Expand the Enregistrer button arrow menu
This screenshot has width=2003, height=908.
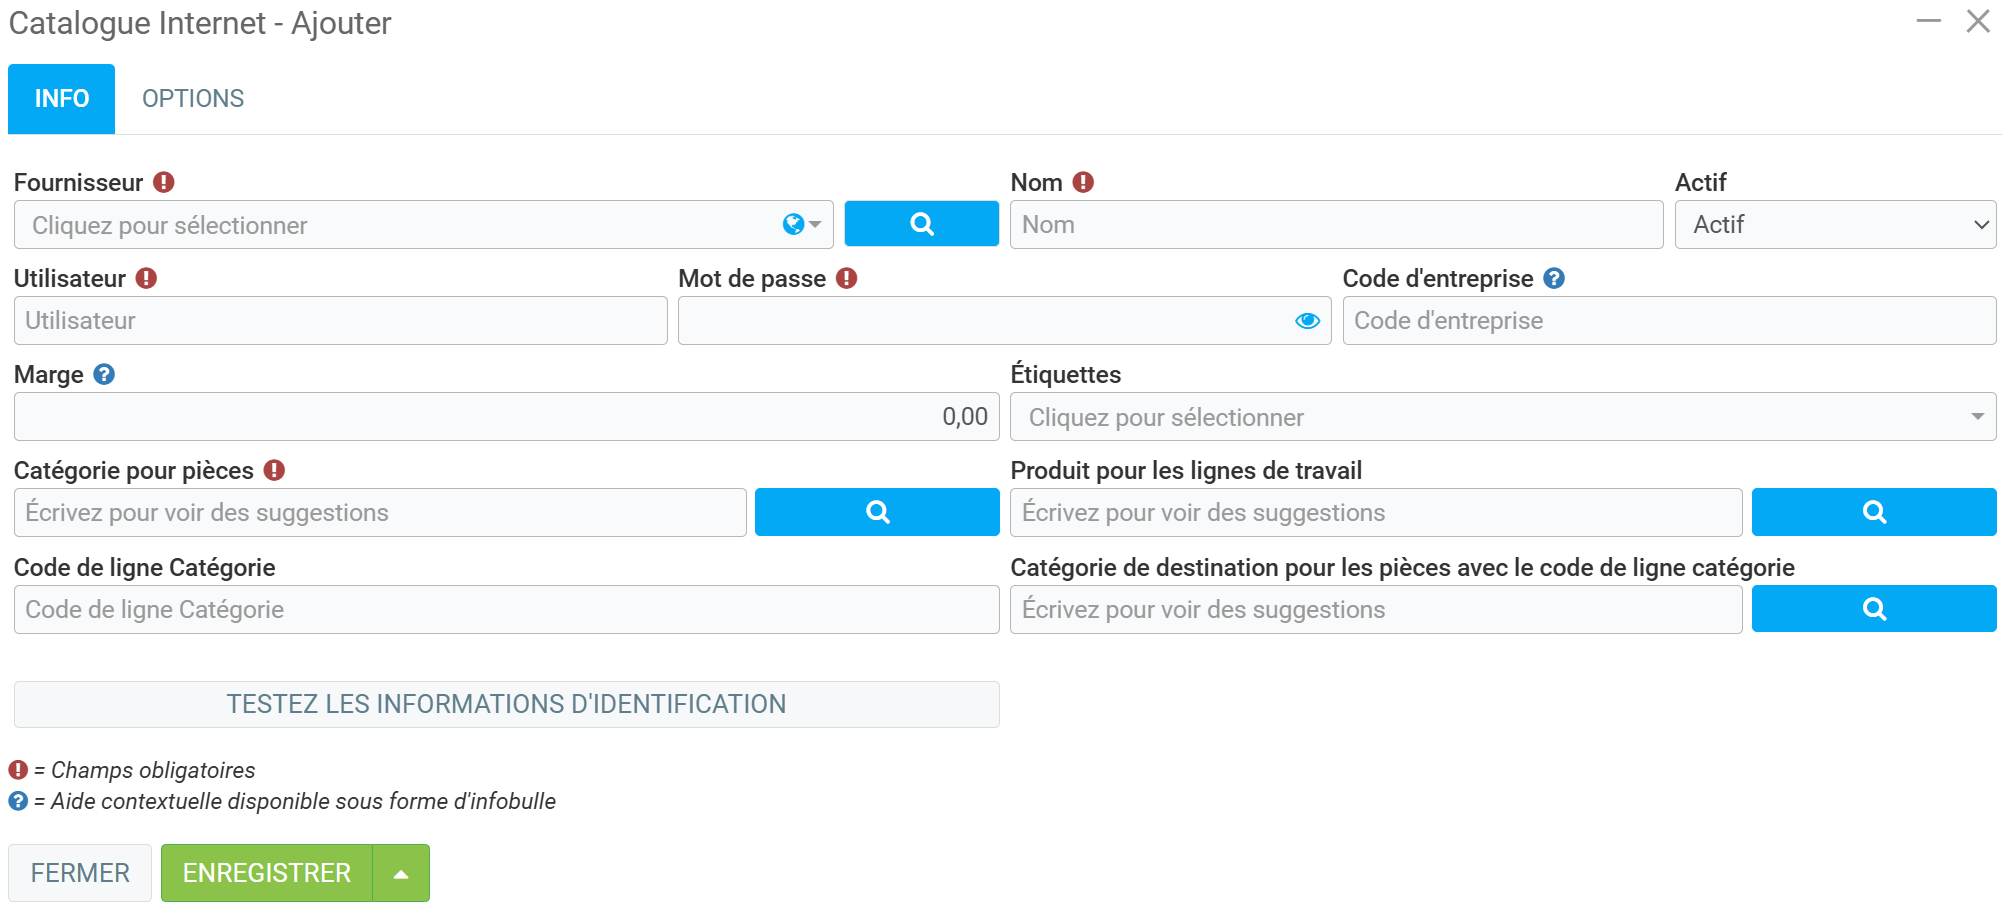[401, 873]
